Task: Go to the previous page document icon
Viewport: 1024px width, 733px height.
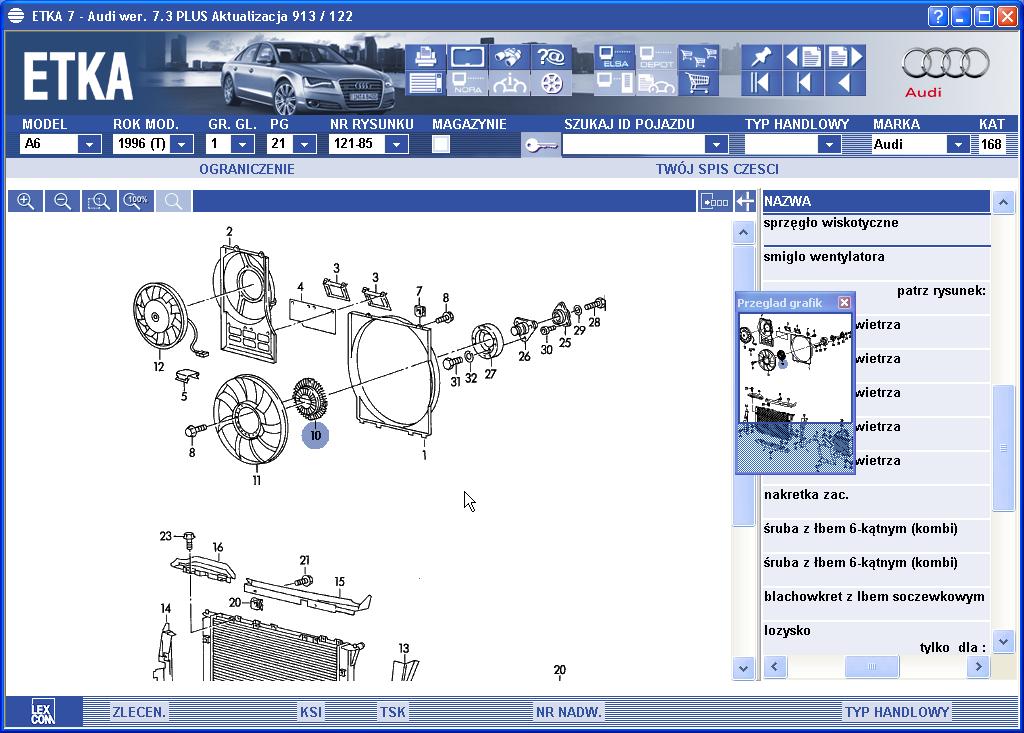Action: (803, 57)
